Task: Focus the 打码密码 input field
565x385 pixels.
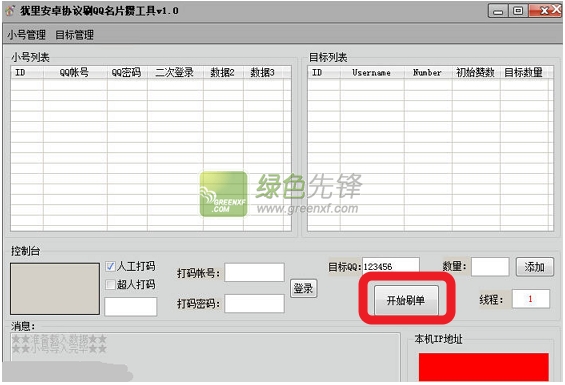Action: click(x=254, y=303)
